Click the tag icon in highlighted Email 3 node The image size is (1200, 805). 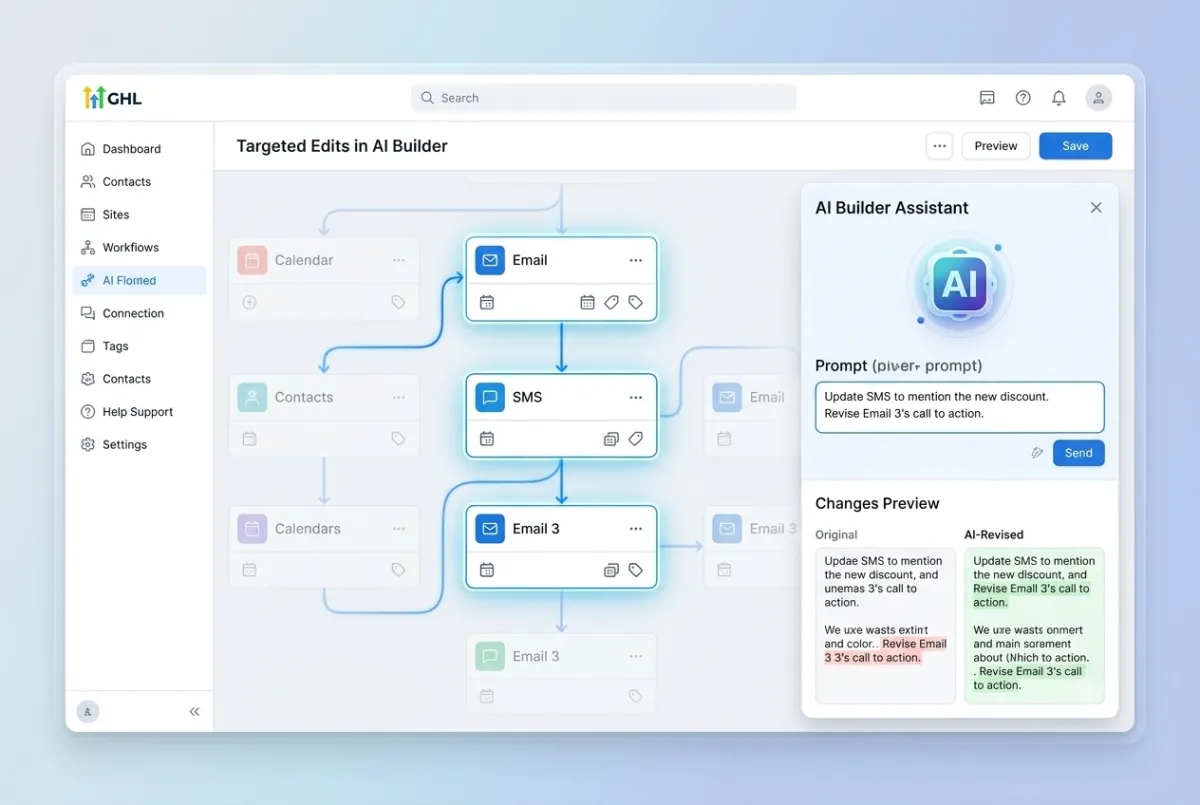coord(635,571)
